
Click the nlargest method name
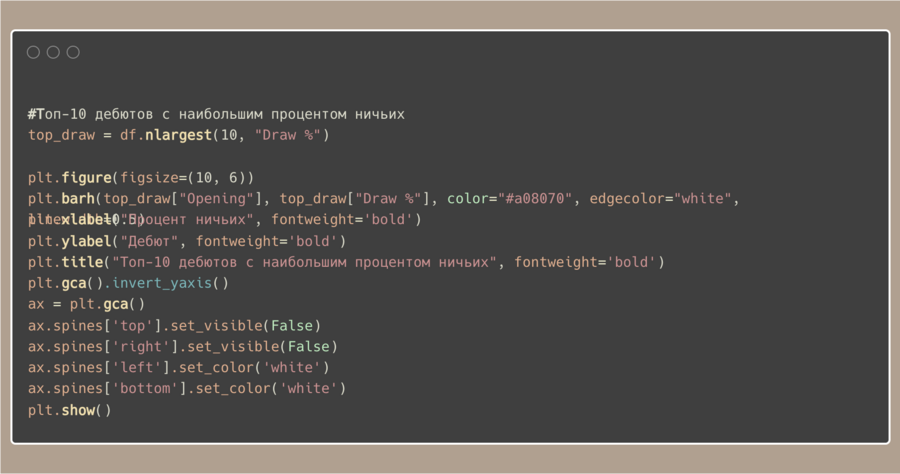point(178,135)
